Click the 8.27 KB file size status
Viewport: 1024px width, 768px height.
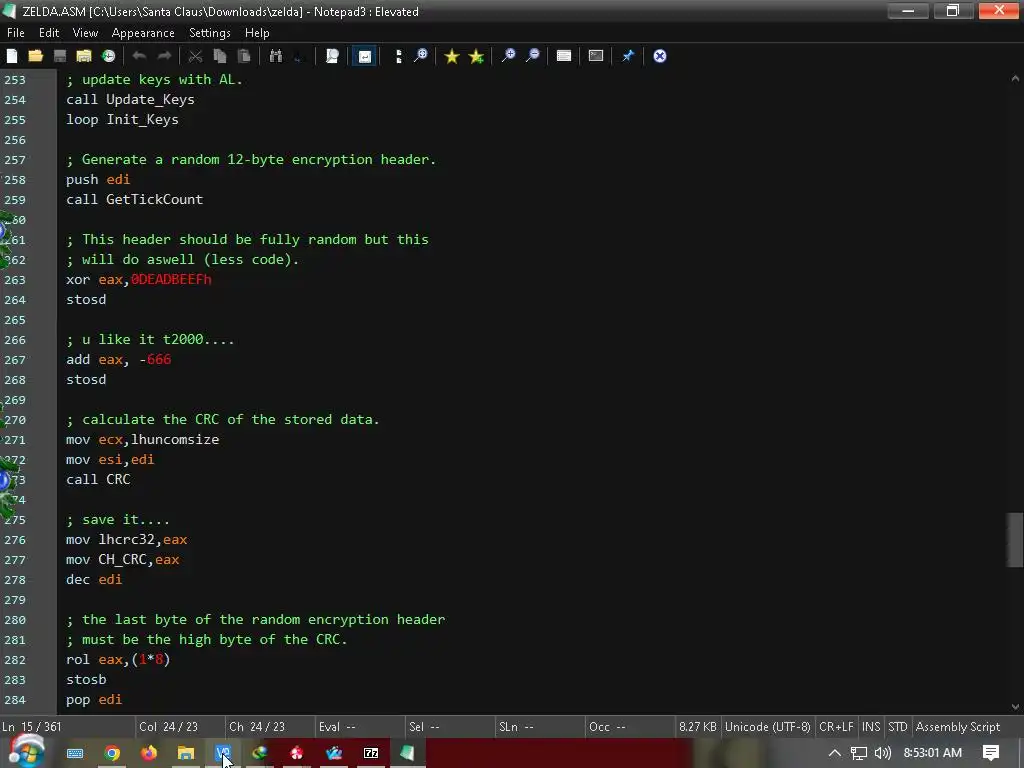pyautogui.click(x=697, y=727)
